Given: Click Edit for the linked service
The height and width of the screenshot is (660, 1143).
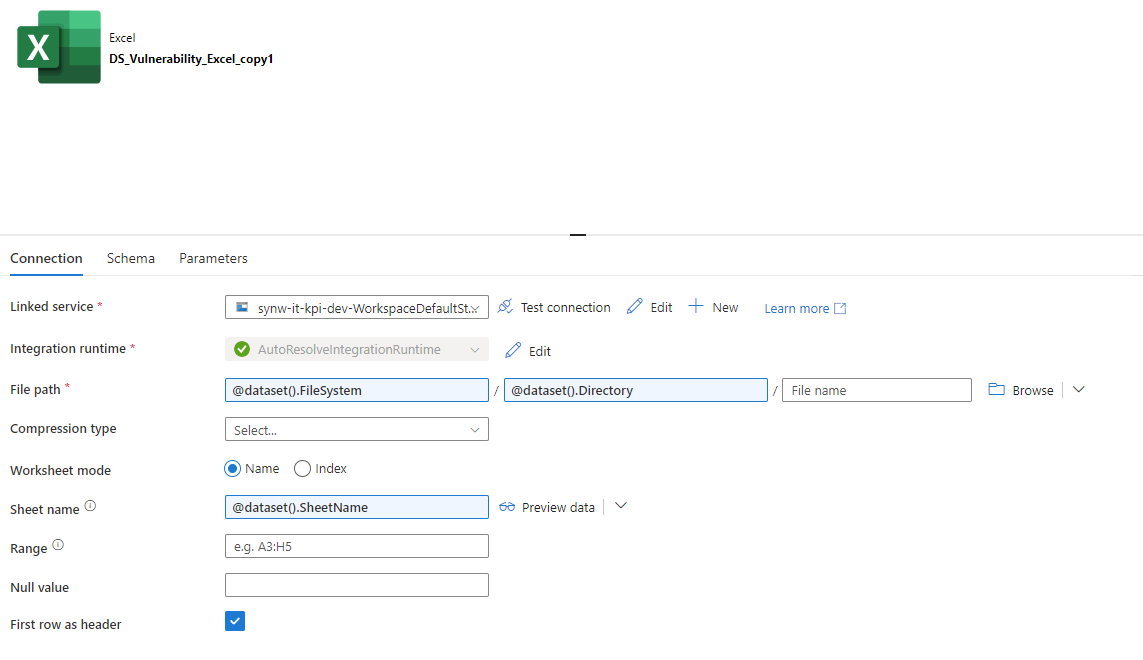Looking at the screenshot, I should point(649,307).
